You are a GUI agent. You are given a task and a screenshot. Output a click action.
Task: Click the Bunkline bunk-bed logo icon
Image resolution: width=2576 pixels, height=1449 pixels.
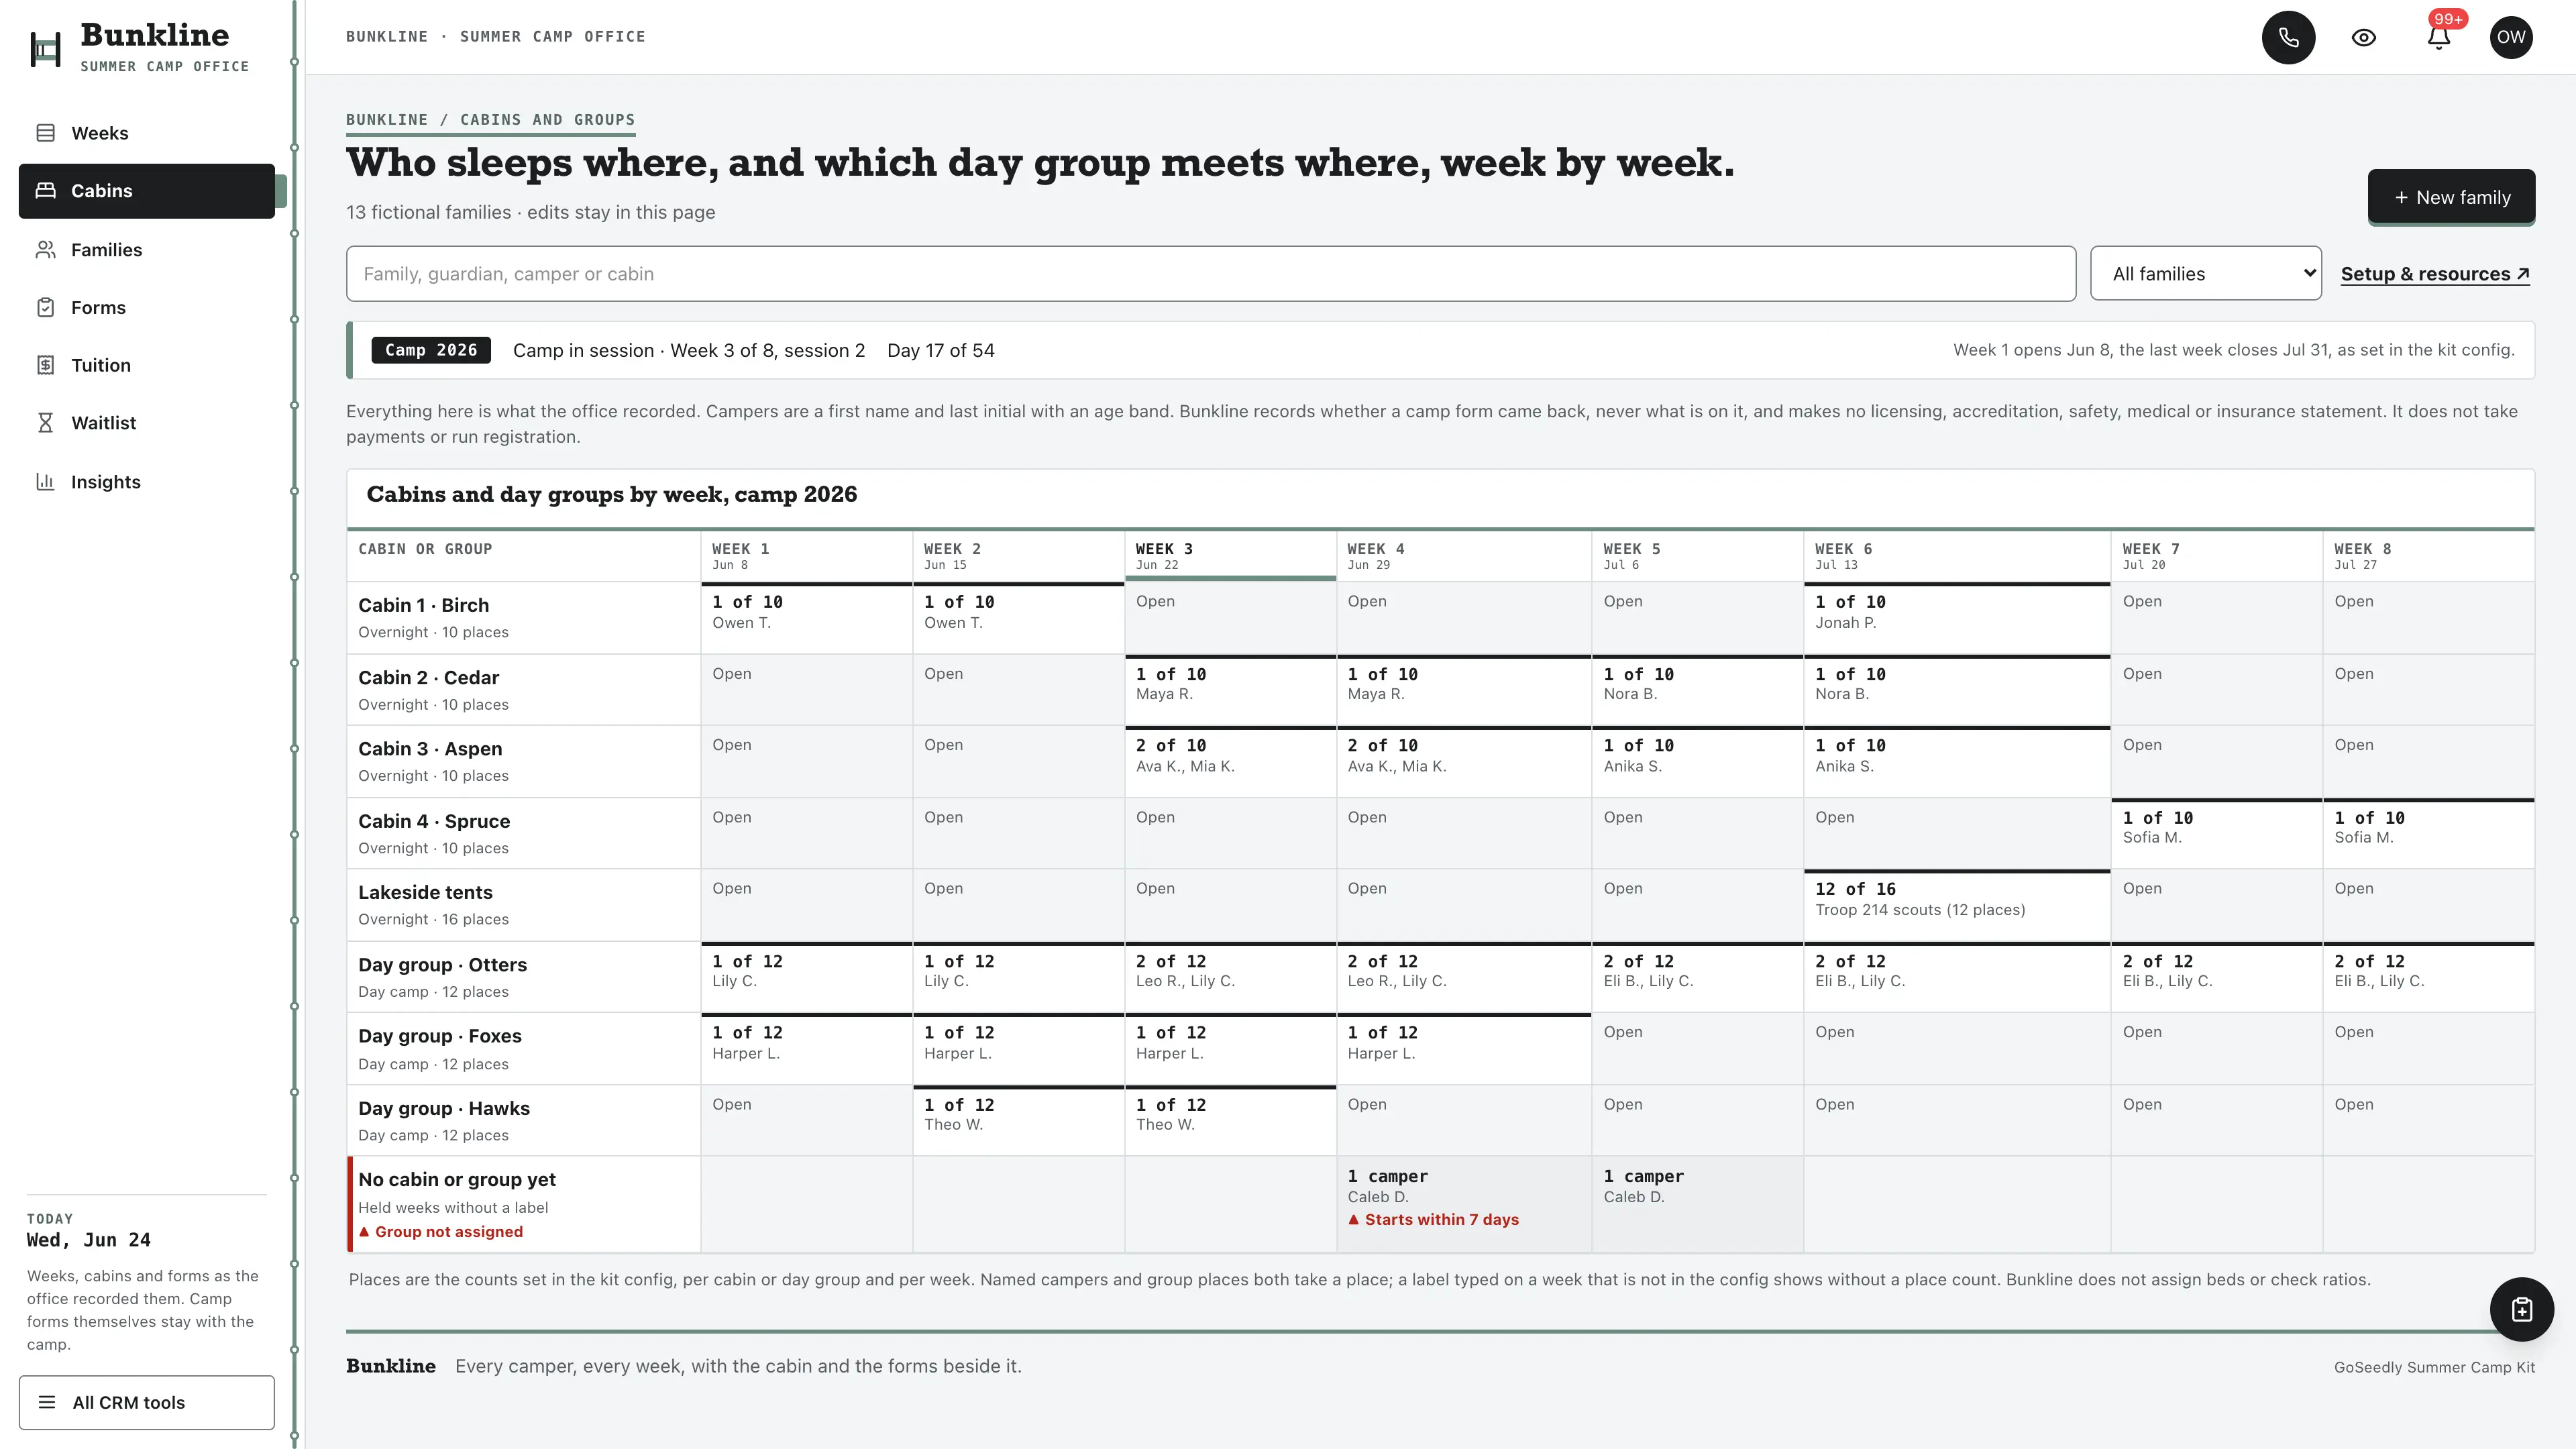[46, 49]
